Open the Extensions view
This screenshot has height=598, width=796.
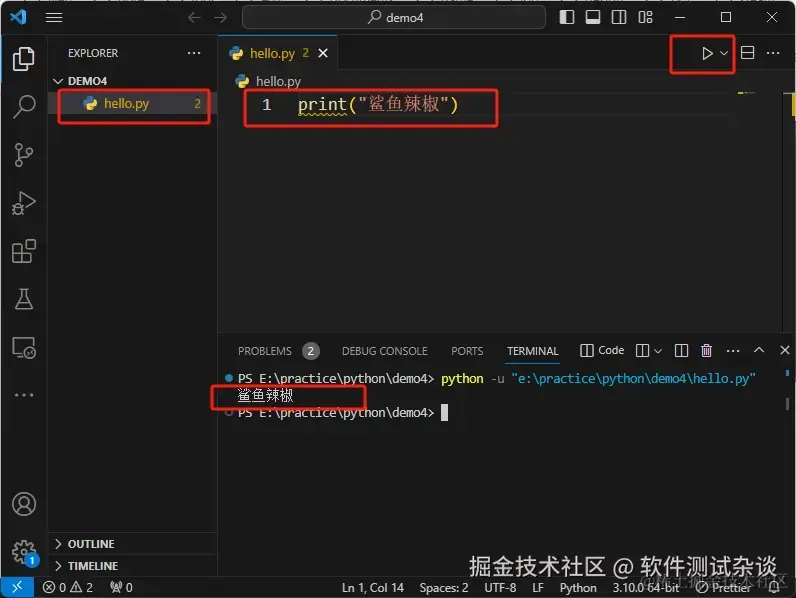click(x=23, y=251)
